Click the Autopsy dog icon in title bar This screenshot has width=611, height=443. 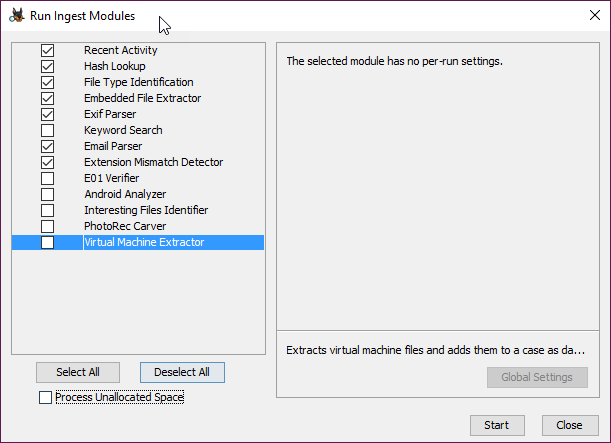(x=17, y=16)
